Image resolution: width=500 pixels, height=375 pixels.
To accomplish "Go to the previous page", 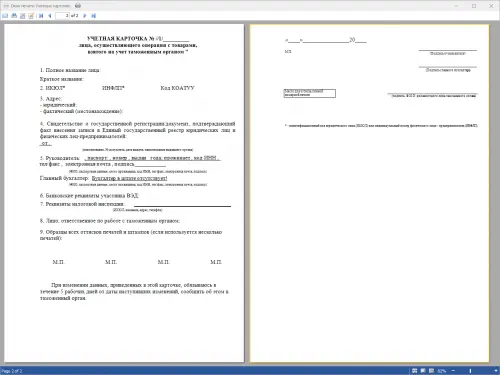I will pyautogui.click(x=50, y=16).
